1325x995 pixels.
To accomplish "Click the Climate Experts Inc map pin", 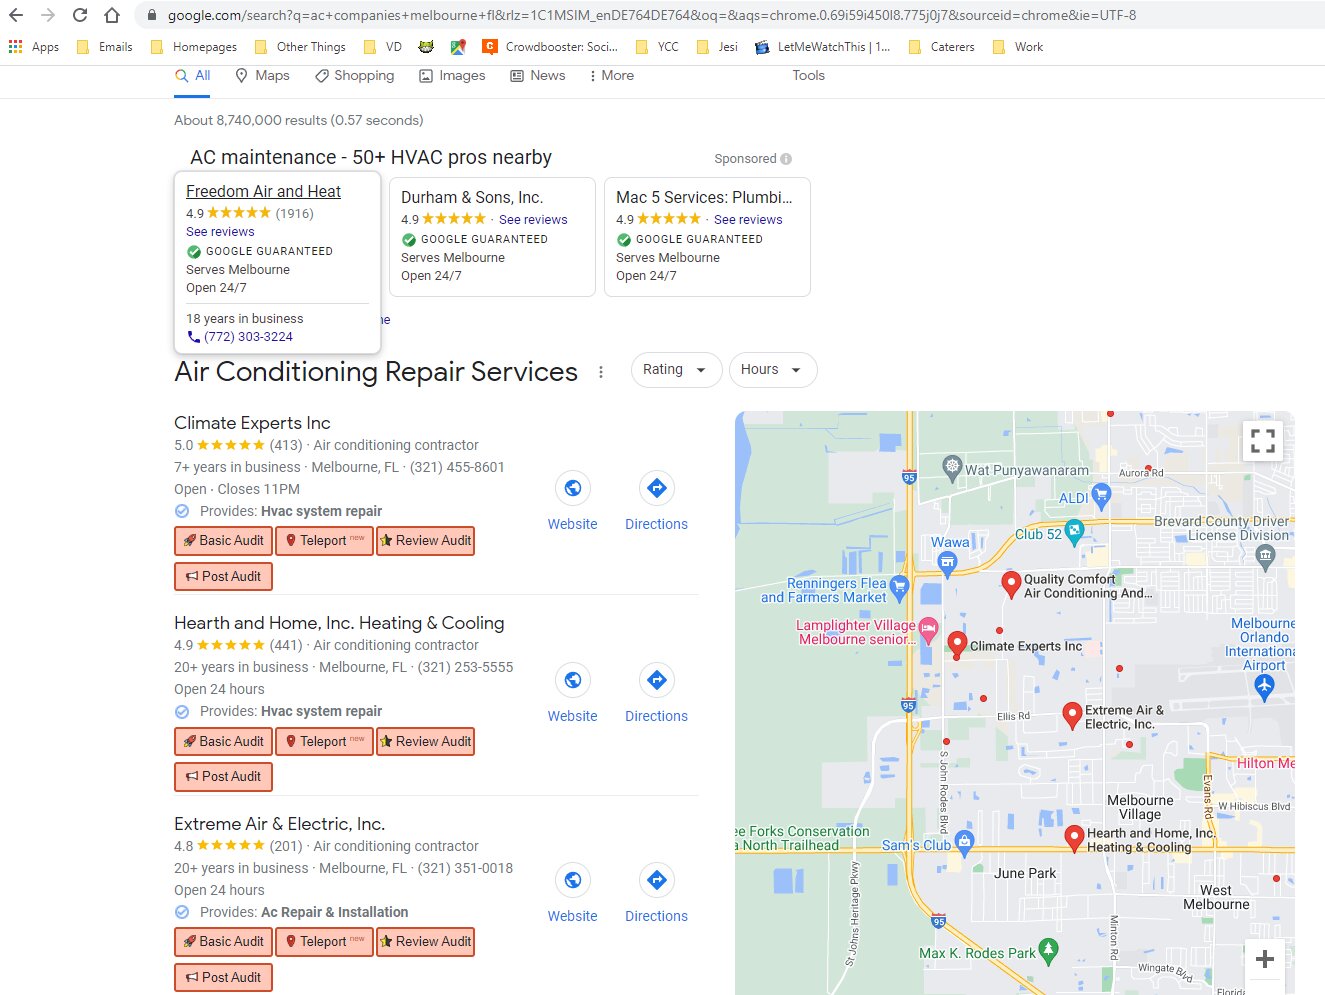I will 957,645.
